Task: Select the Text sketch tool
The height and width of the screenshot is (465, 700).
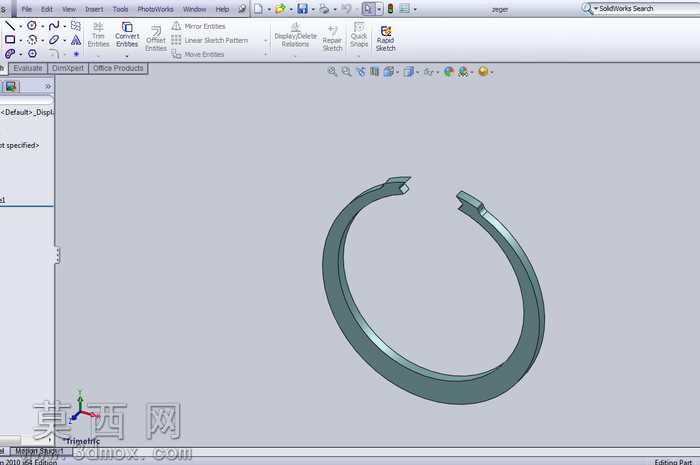Action: pos(76,40)
